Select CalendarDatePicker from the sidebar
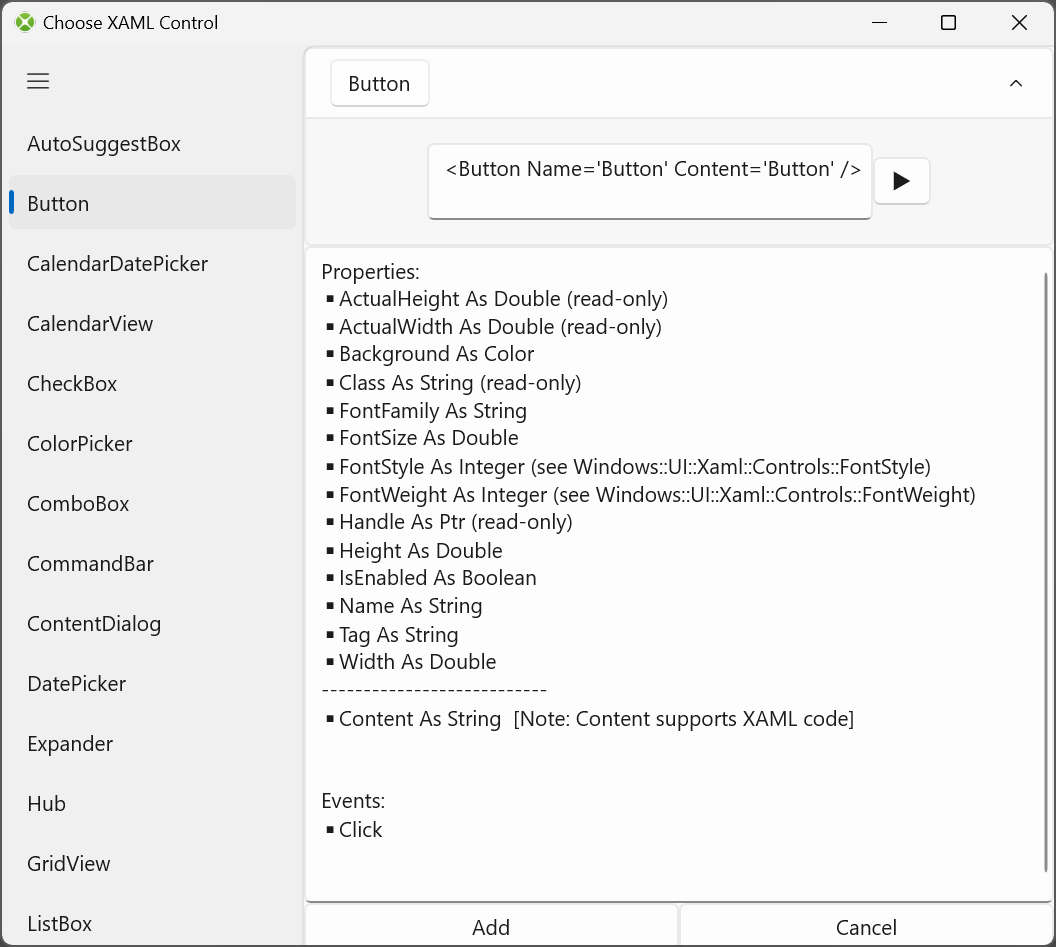Screen dimensions: 1056x947 point(117,264)
